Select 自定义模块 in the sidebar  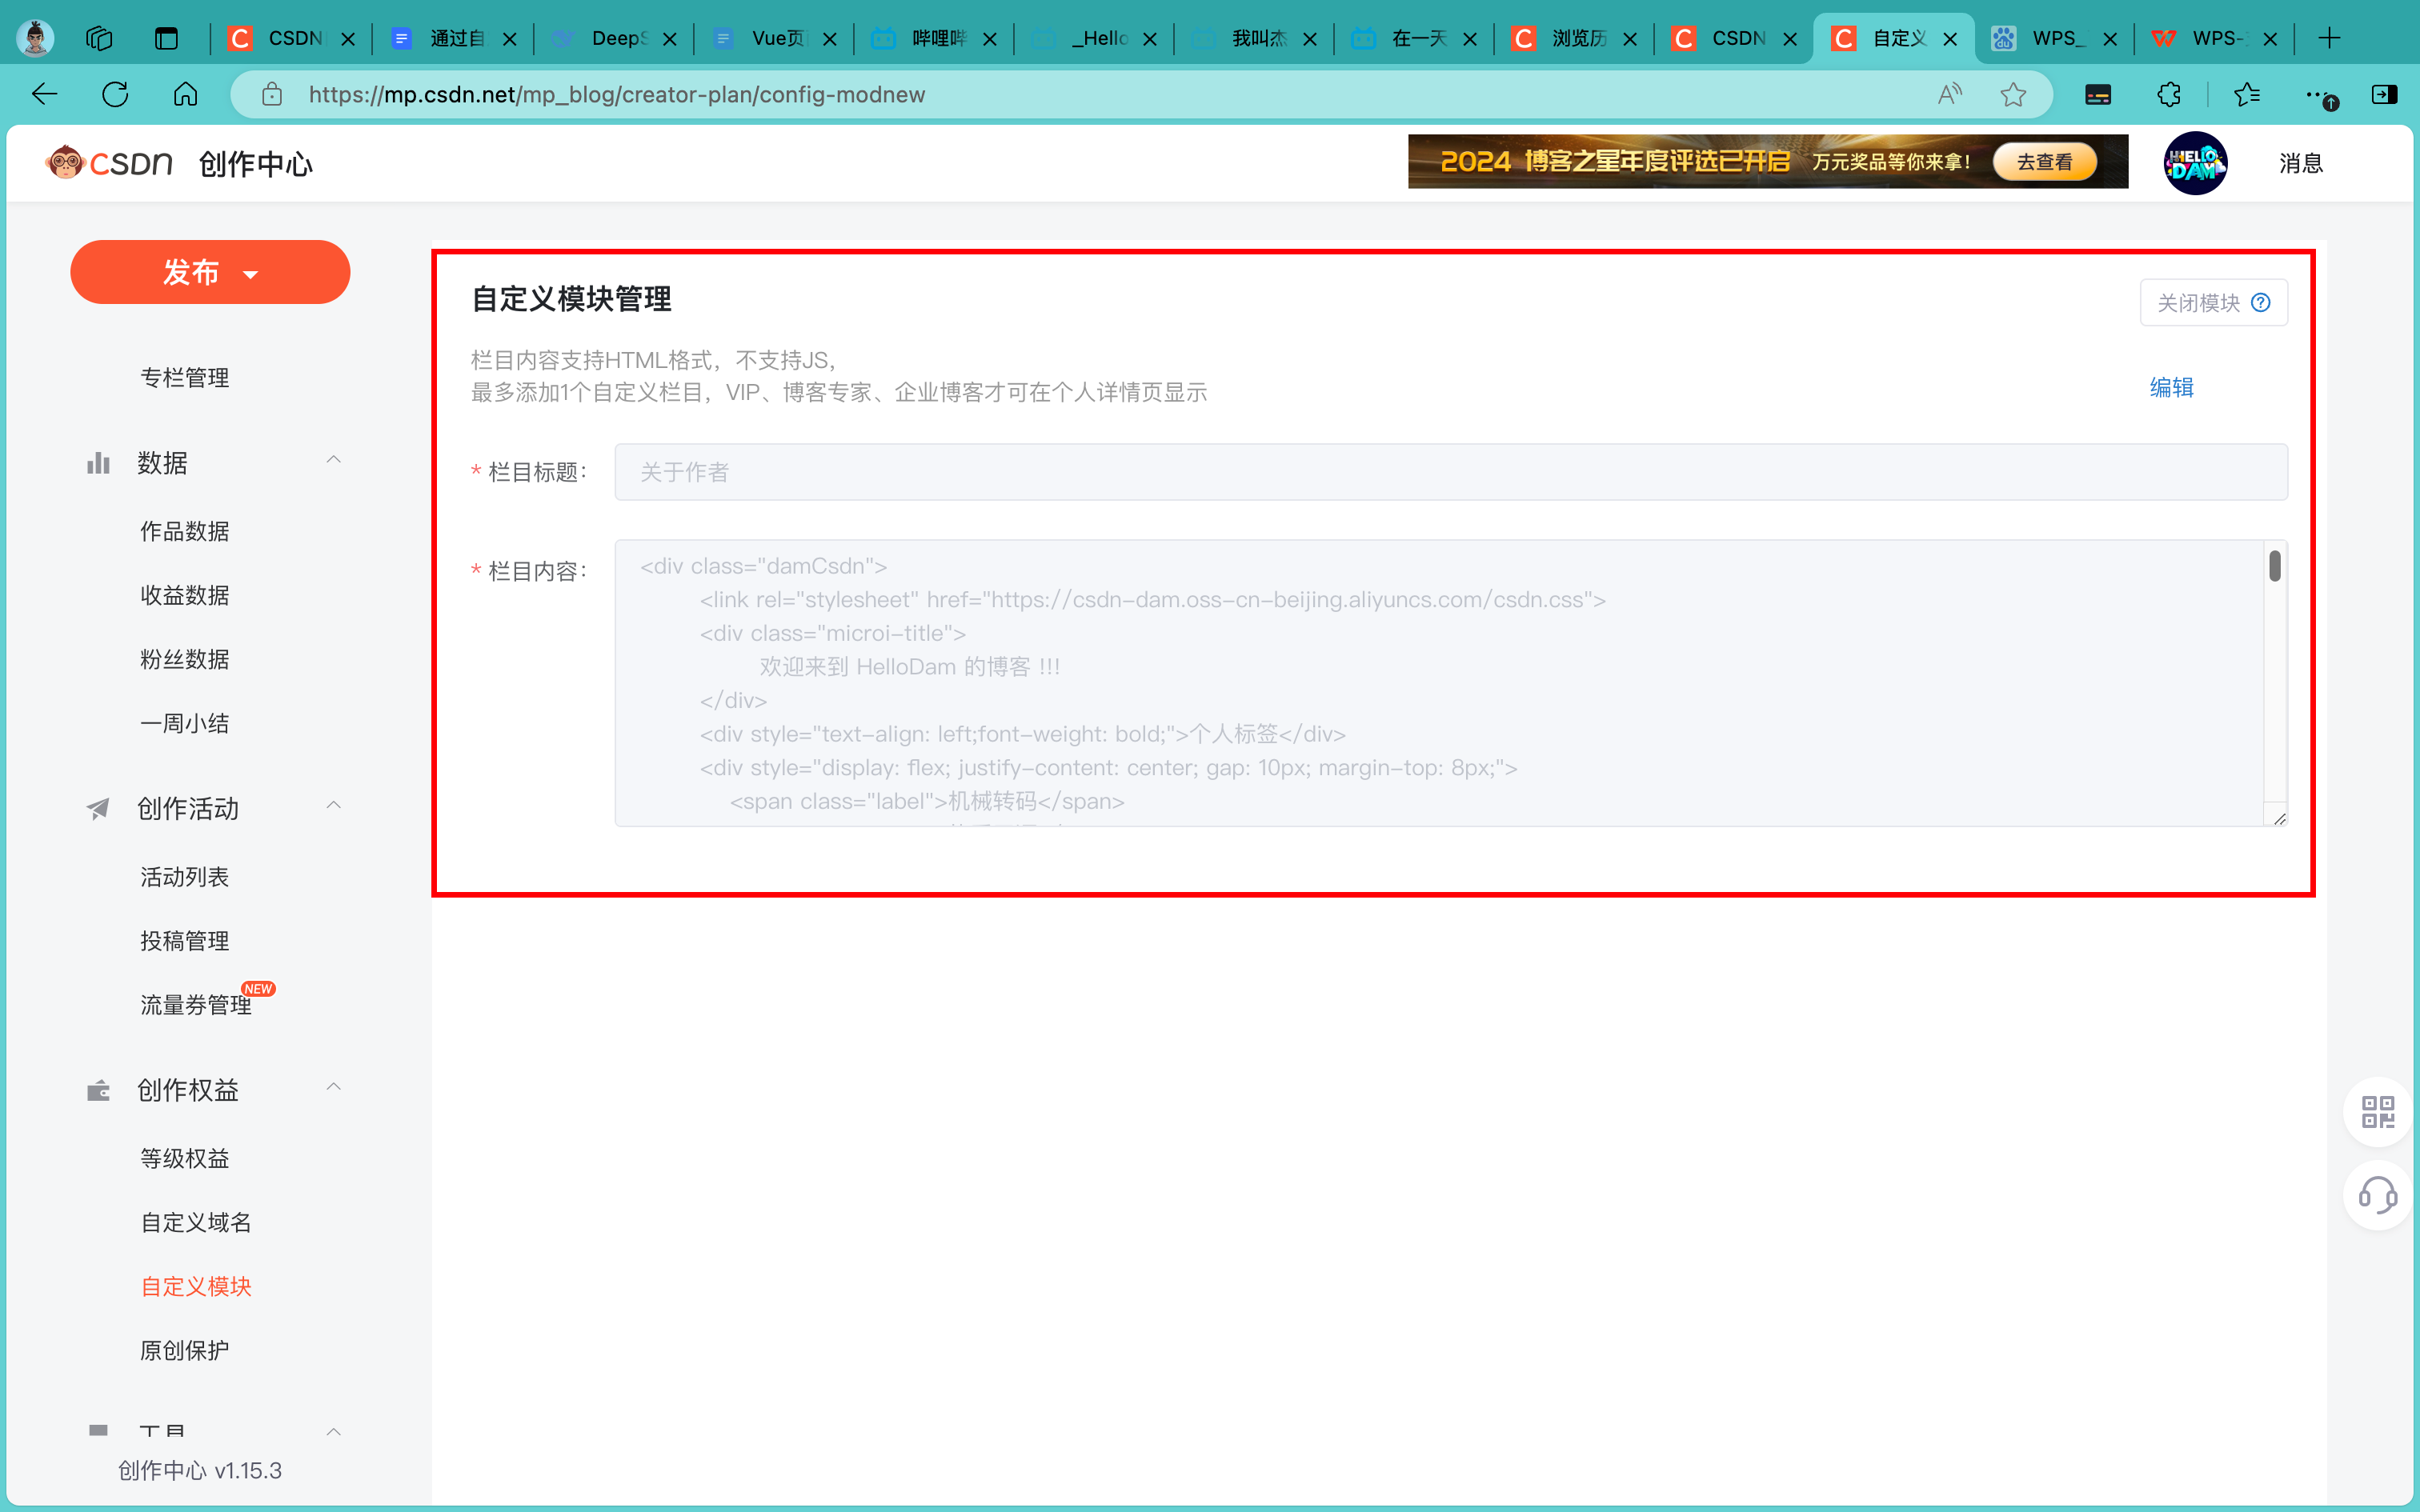point(196,1286)
